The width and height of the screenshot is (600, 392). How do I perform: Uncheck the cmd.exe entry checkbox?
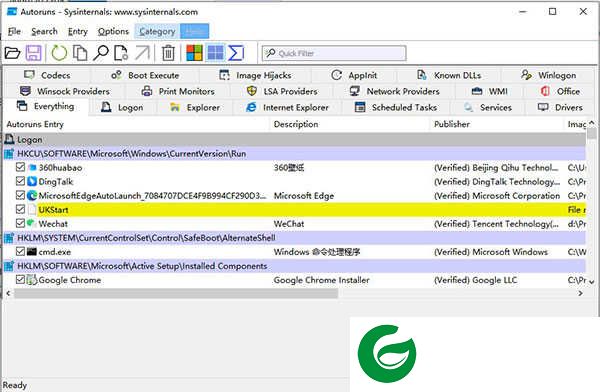[20, 252]
